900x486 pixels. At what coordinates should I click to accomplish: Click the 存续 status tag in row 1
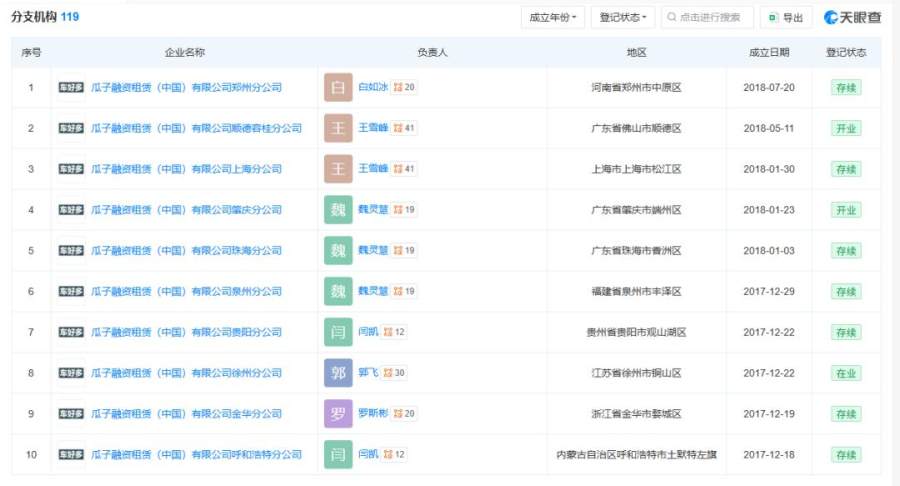846,88
